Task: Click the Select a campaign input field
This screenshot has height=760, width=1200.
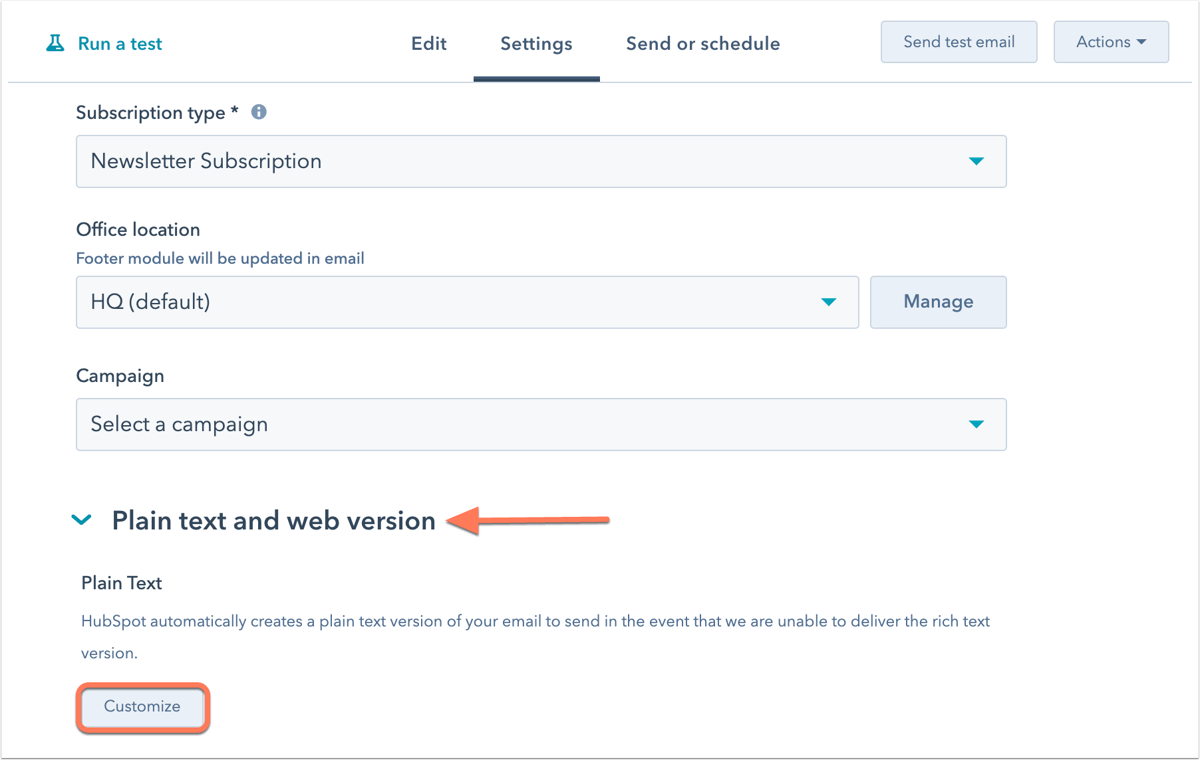Action: 400,424
